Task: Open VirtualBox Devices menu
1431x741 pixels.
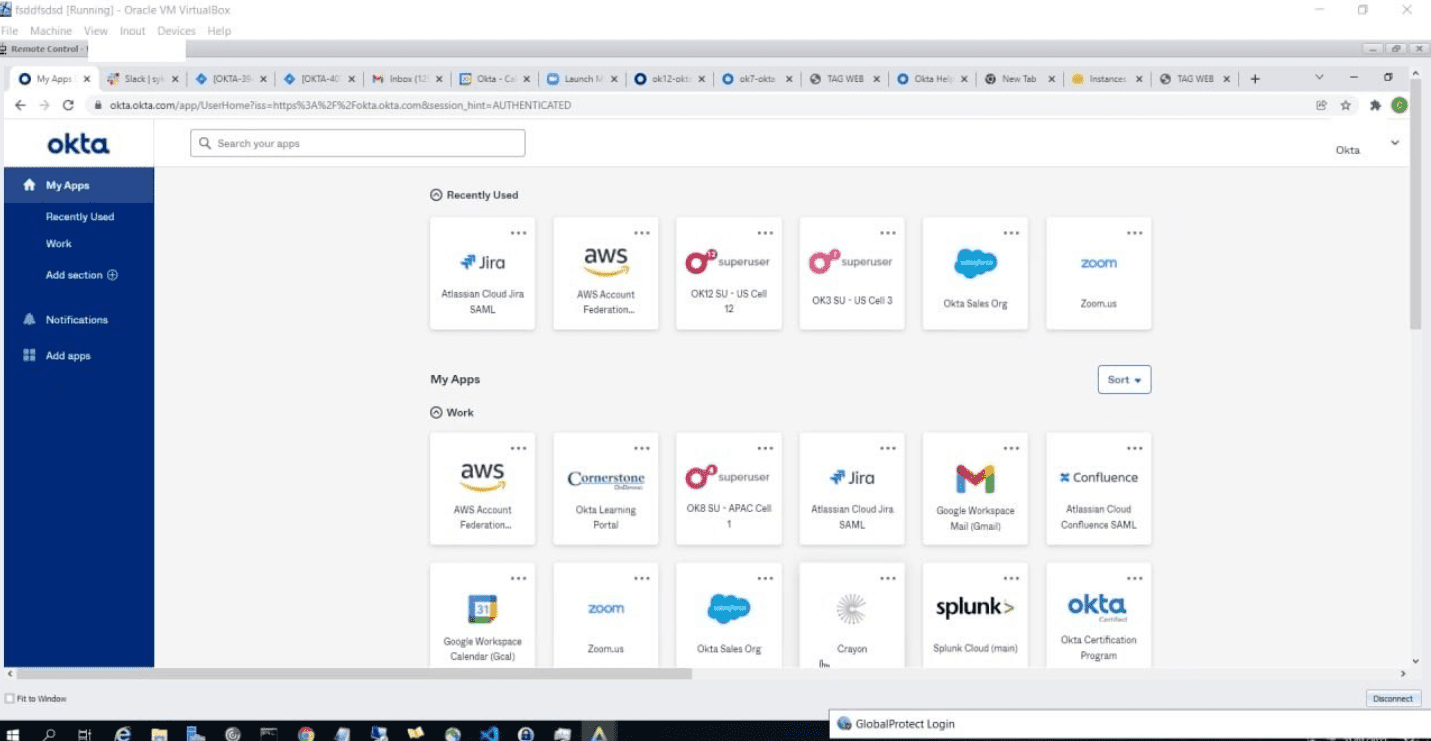Action: [176, 31]
